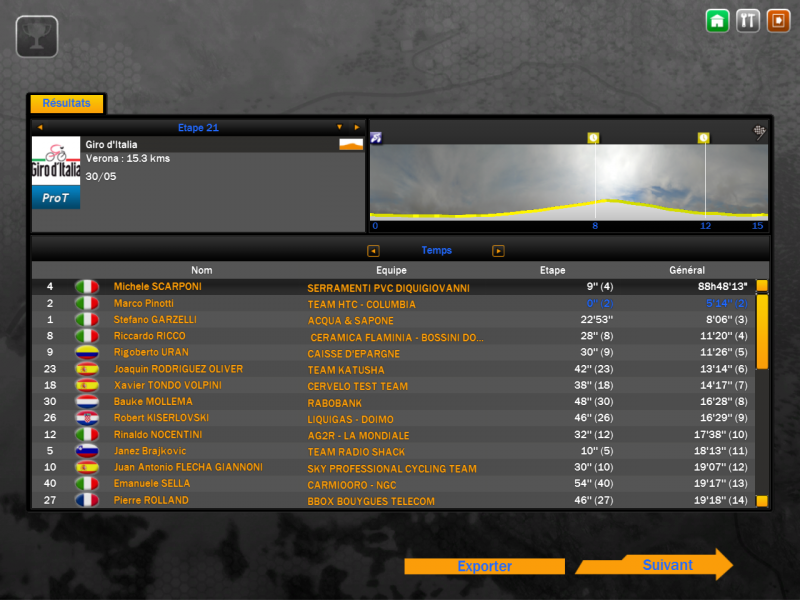Click team RABOBANK

pyautogui.click(x=335, y=404)
